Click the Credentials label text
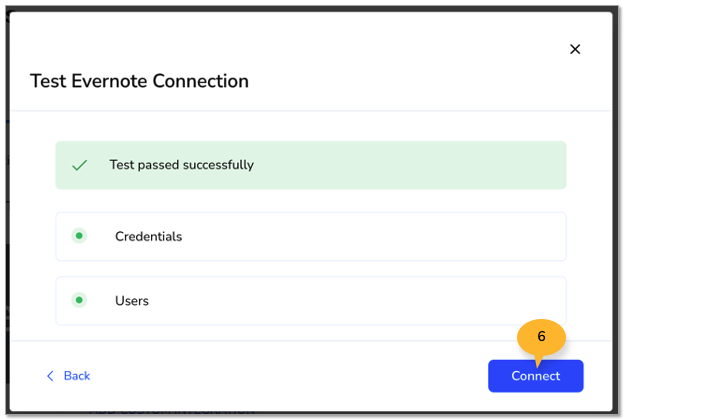706x419 pixels. pos(149,236)
